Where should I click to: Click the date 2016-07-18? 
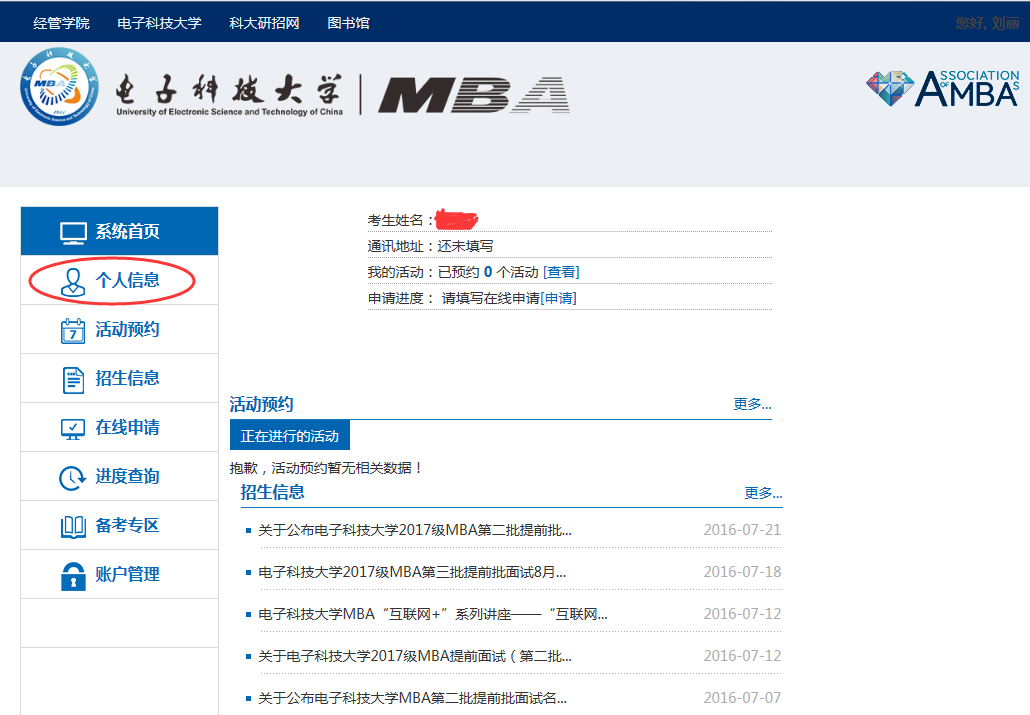(742, 572)
